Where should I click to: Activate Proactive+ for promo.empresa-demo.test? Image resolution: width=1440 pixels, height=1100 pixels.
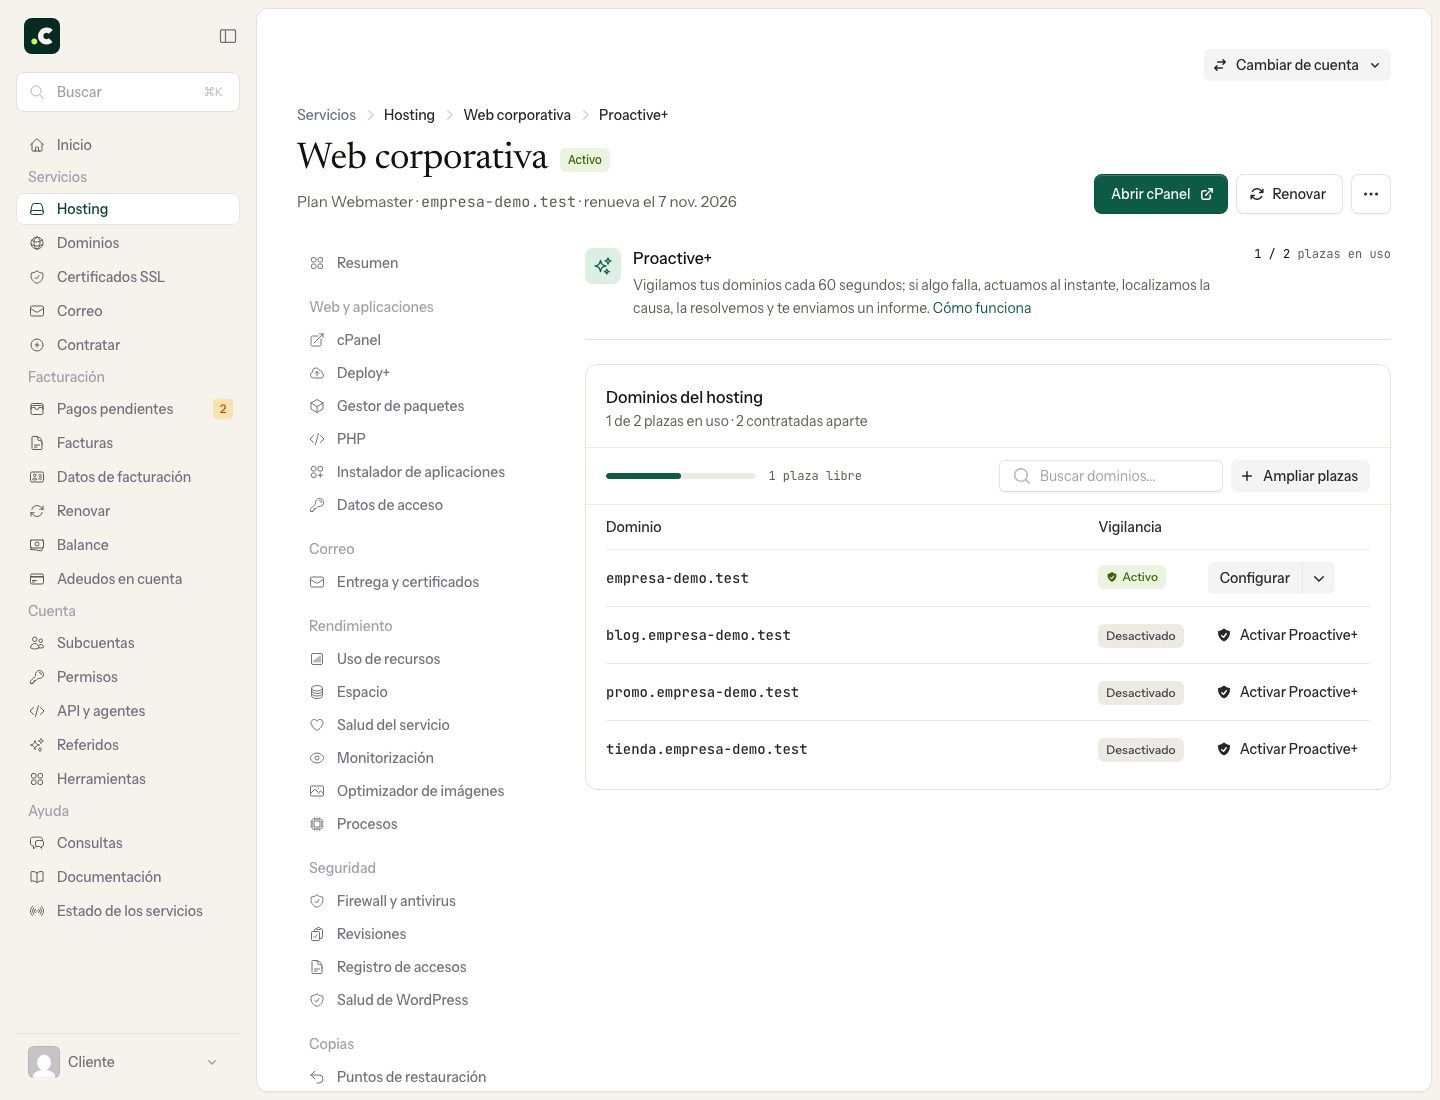(1288, 692)
